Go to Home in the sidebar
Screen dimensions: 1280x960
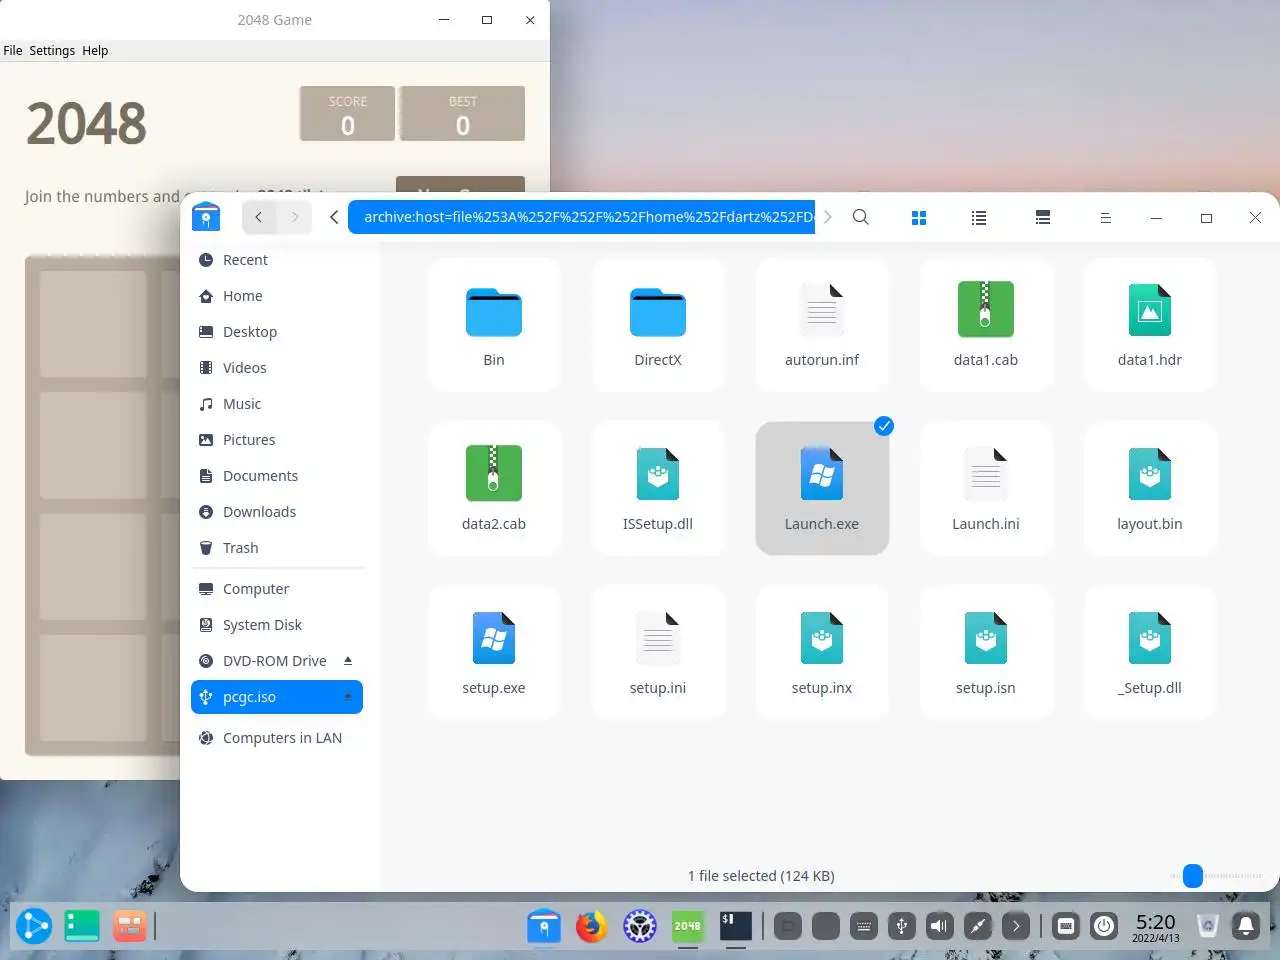(276, 296)
